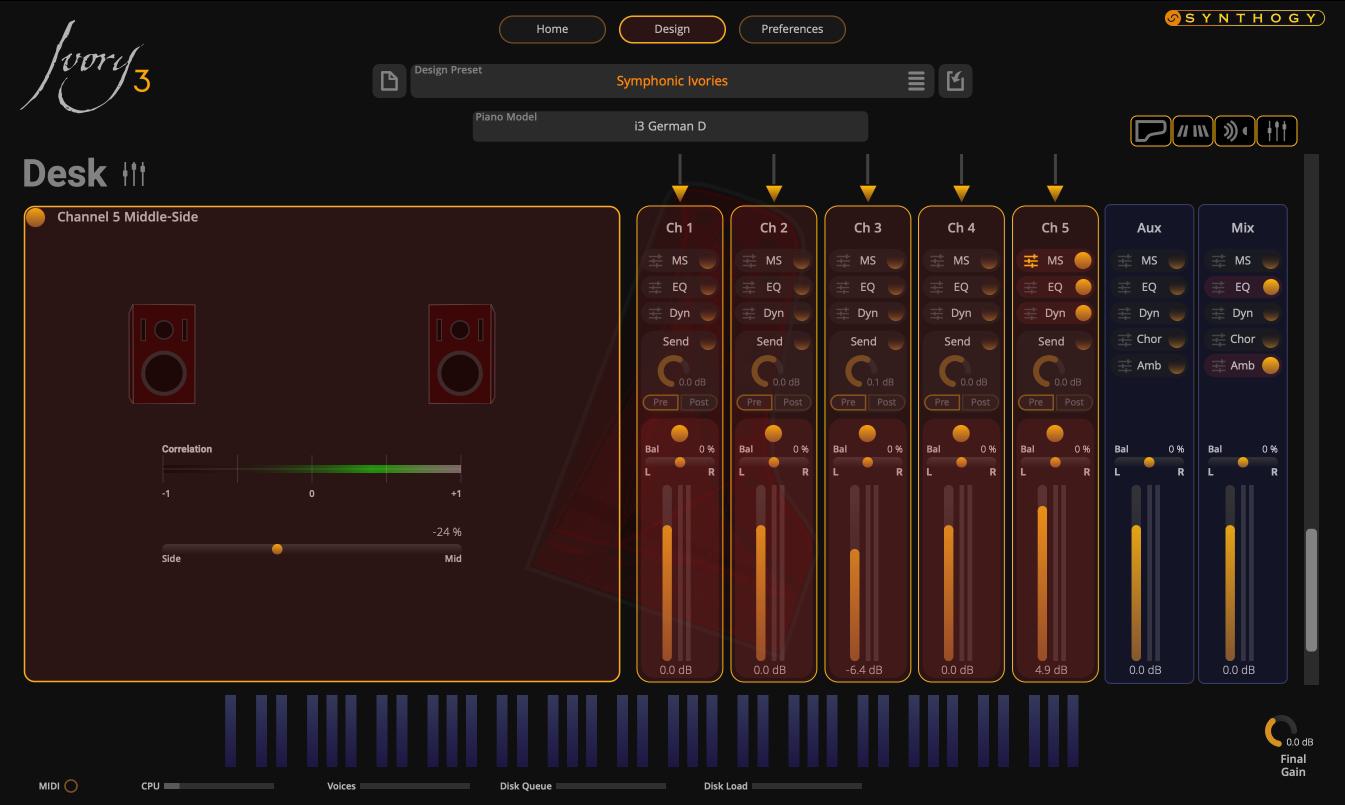1345x805 pixels.
Task: Open the Ch 3 Dyn settings sliders icon
Action: coord(843,313)
